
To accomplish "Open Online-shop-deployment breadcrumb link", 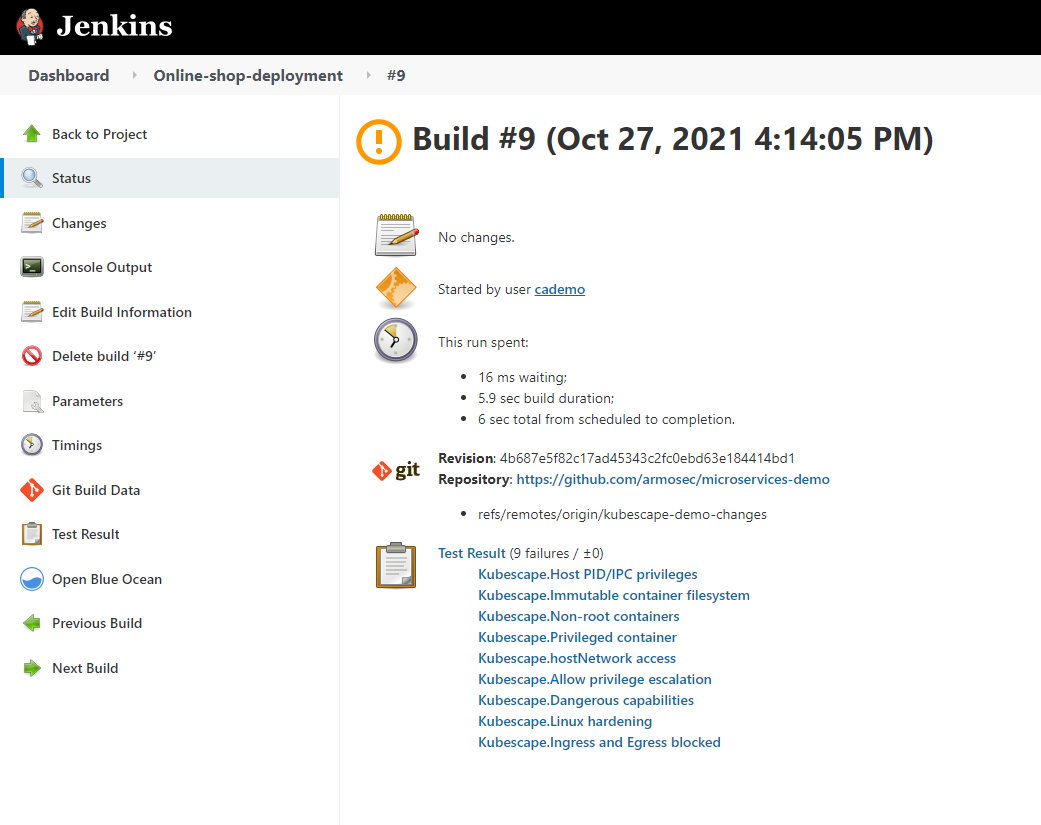I will click(248, 76).
